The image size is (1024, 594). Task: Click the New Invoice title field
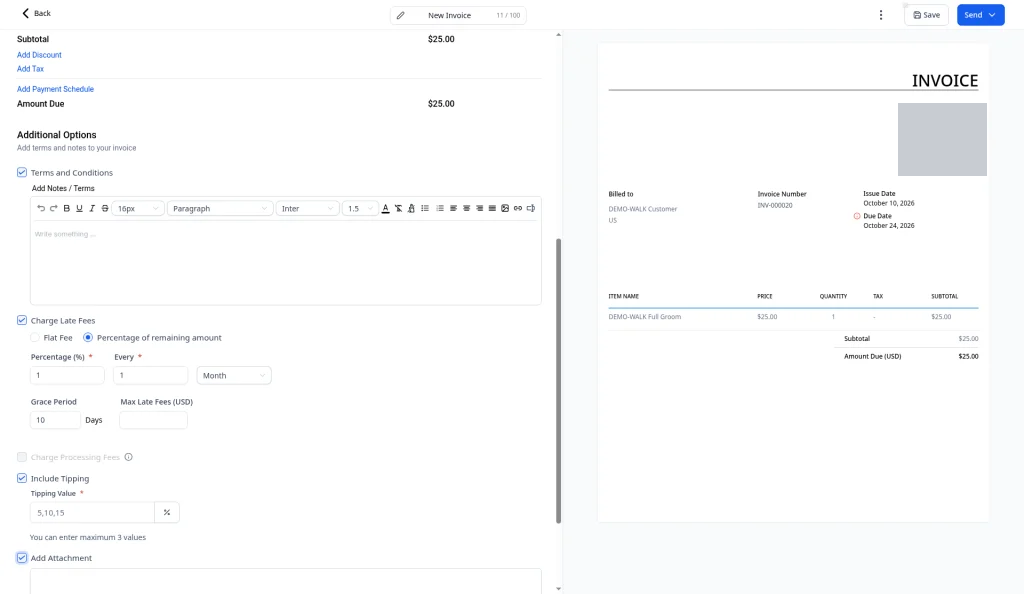458,15
